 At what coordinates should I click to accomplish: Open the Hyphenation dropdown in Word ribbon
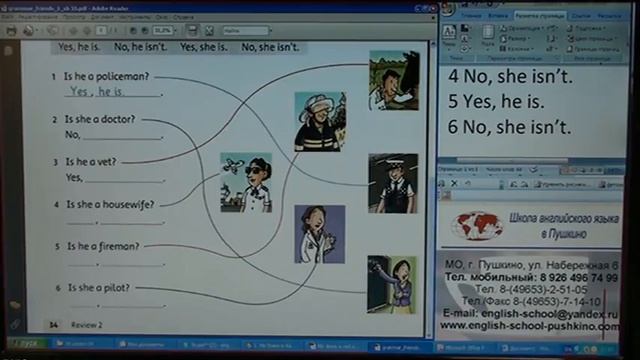tap(552, 49)
